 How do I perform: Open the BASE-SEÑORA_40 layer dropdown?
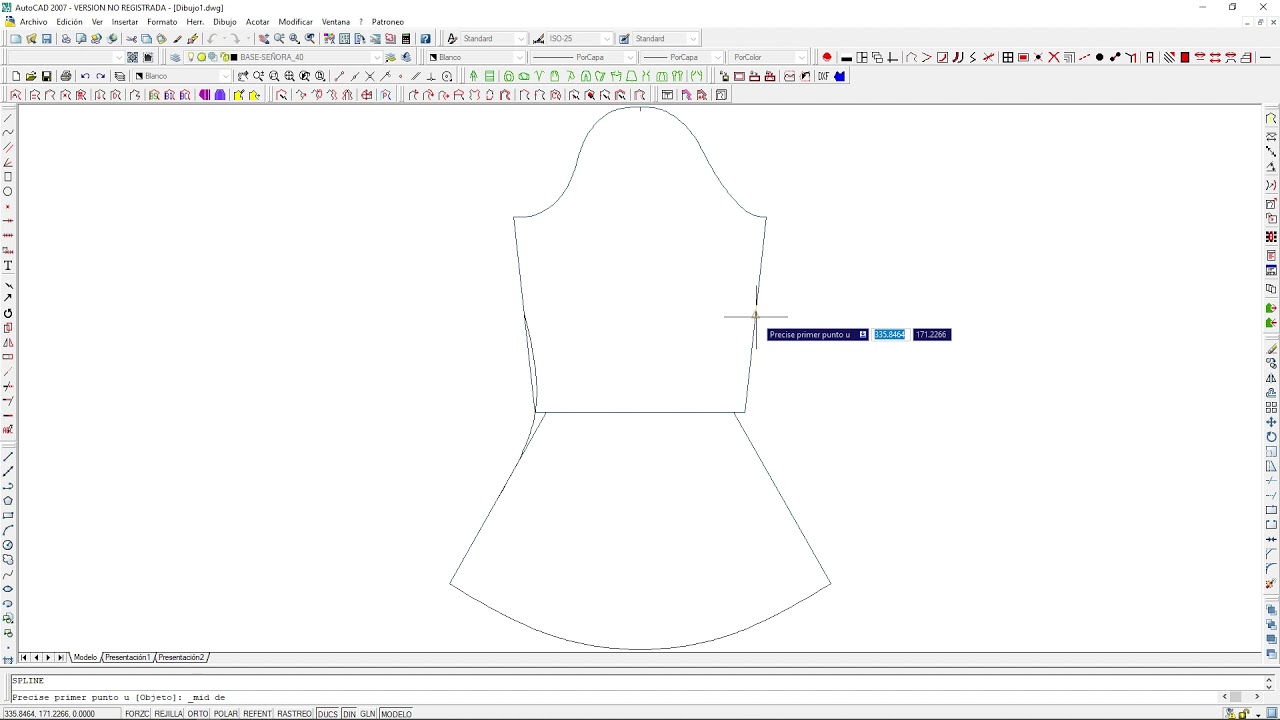376,57
